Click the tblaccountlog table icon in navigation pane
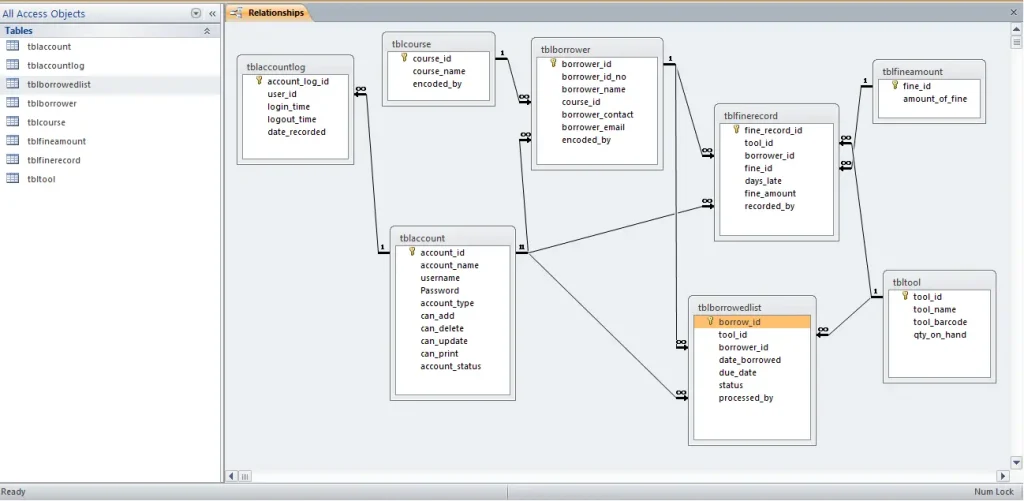The width and height of the screenshot is (1024, 501). 12,66
